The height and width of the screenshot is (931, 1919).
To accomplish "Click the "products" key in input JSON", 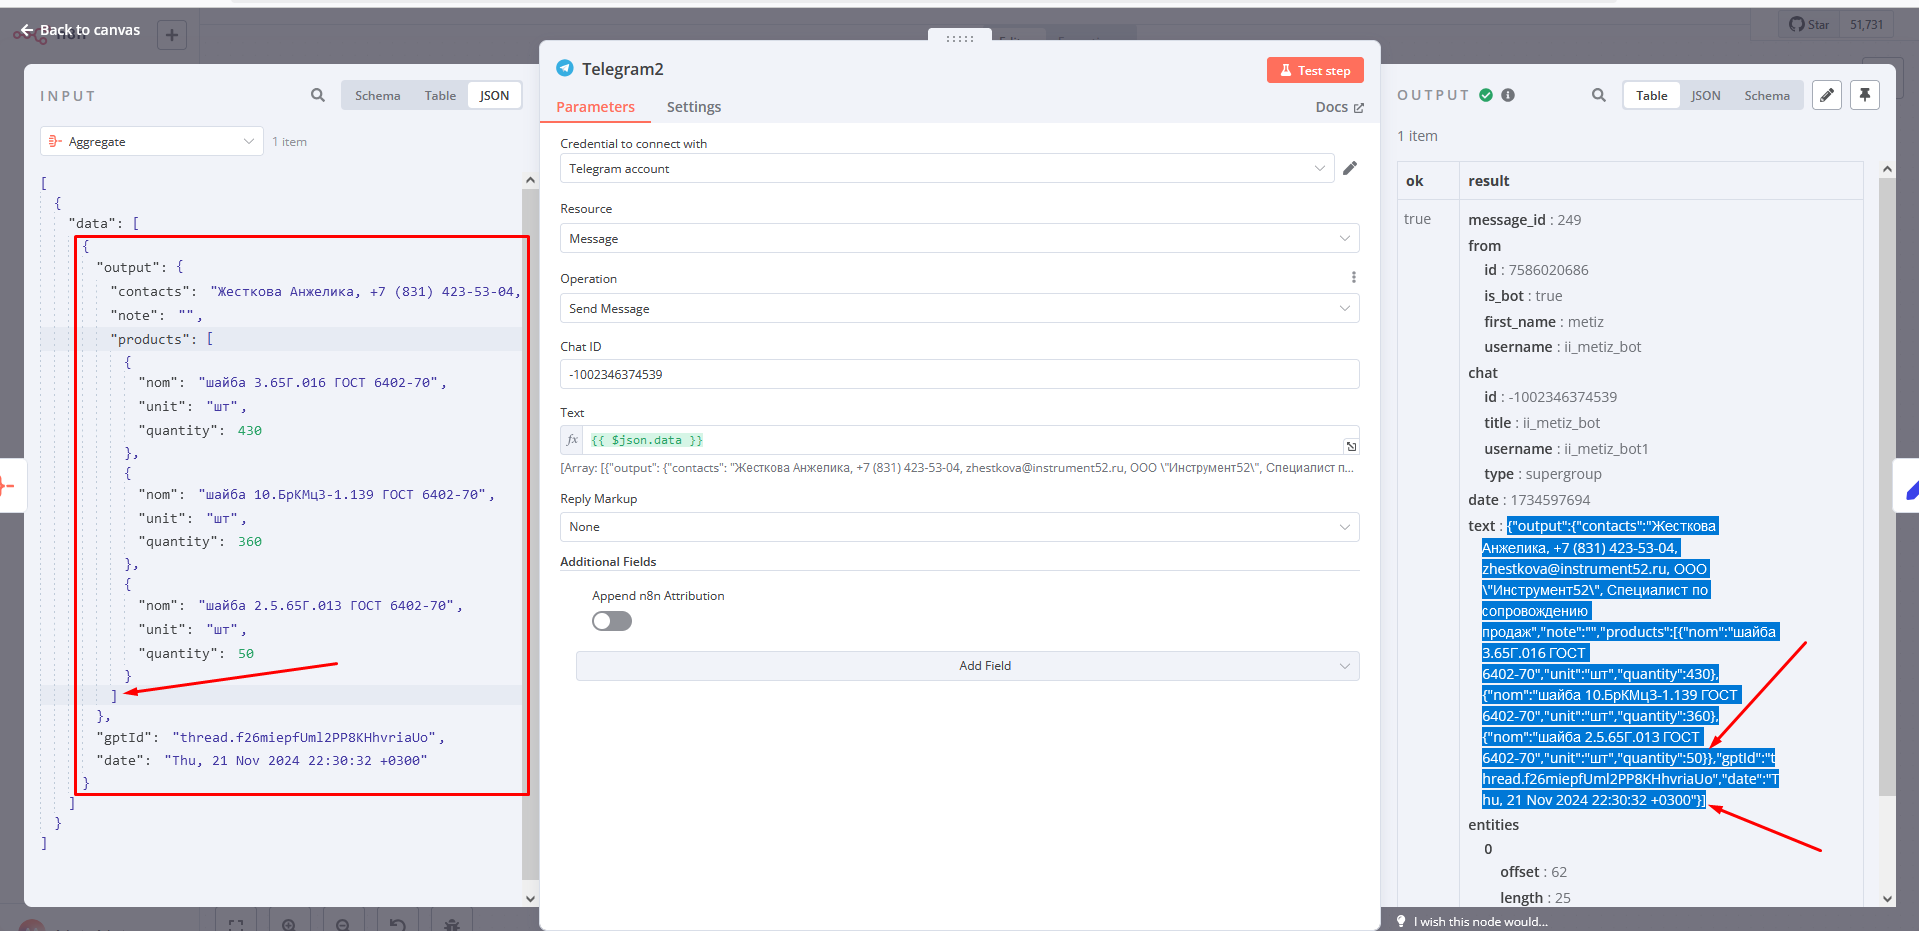I will [x=150, y=339].
